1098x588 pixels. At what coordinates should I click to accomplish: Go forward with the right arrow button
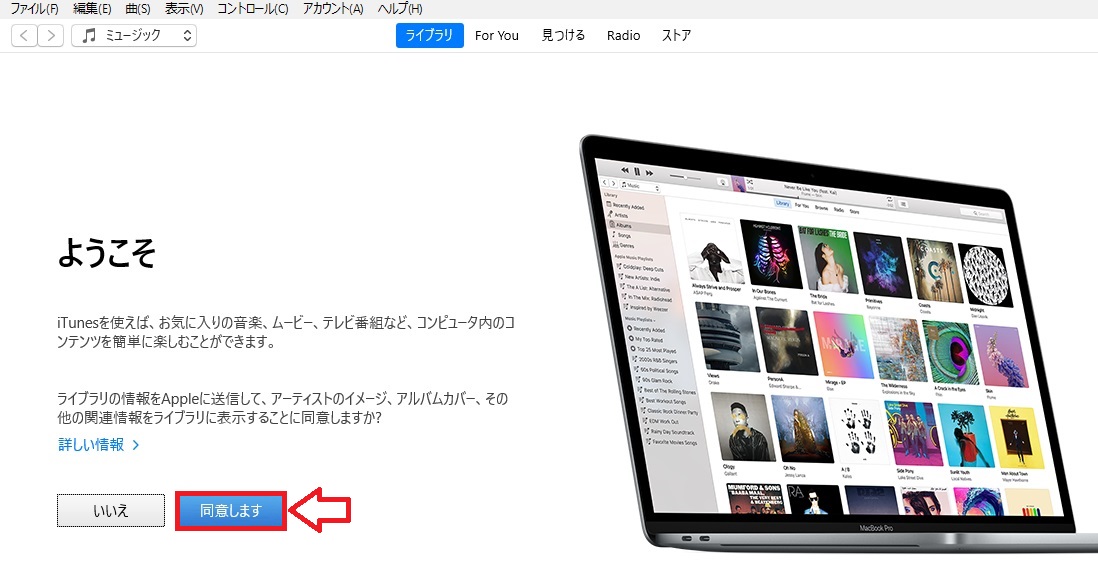51,36
